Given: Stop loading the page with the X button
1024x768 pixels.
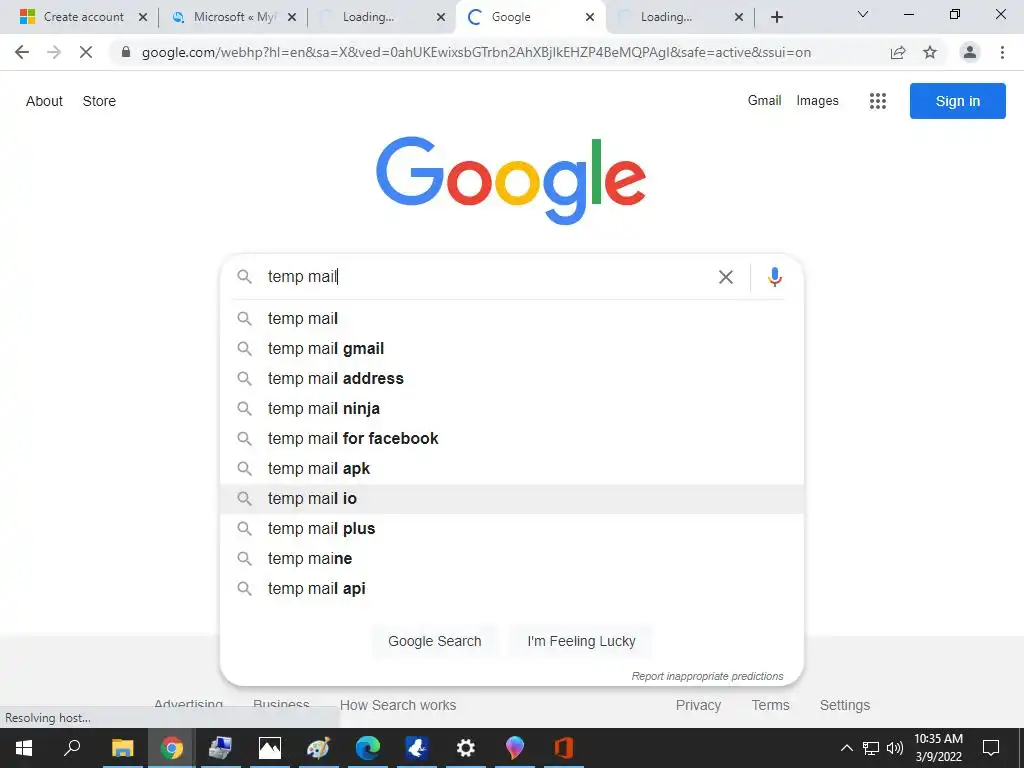Looking at the screenshot, I should [x=86, y=52].
